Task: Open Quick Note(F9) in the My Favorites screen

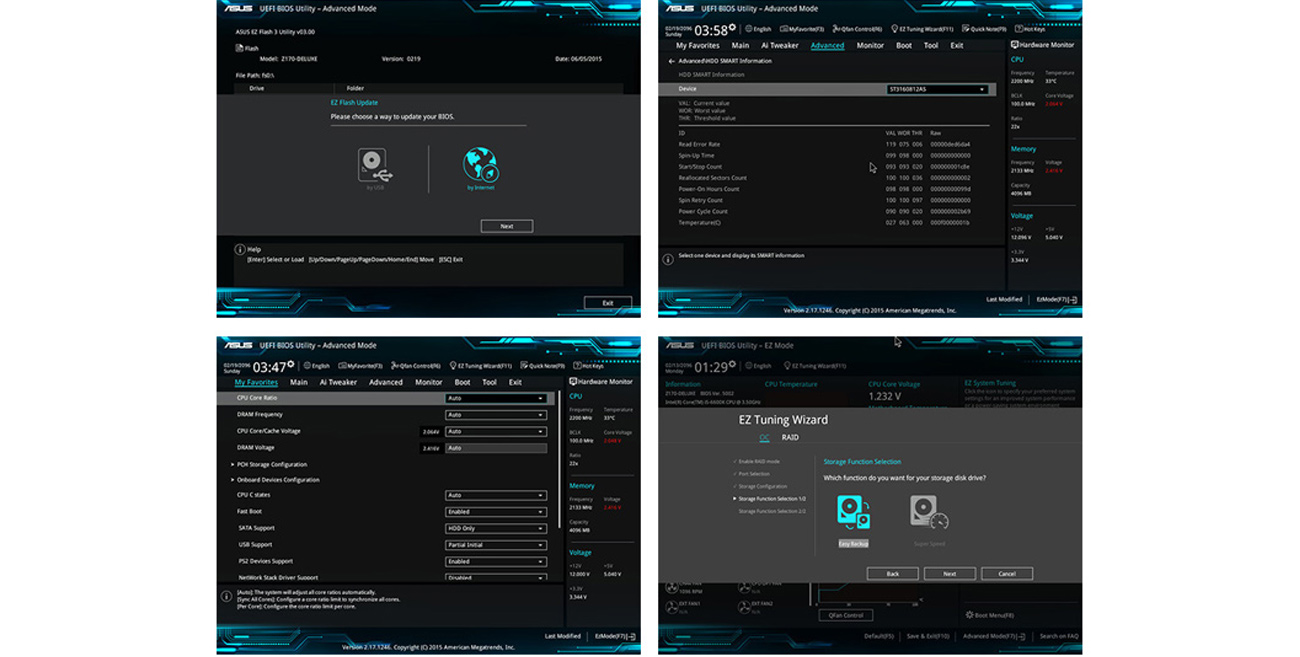Action: coord(540,366)
